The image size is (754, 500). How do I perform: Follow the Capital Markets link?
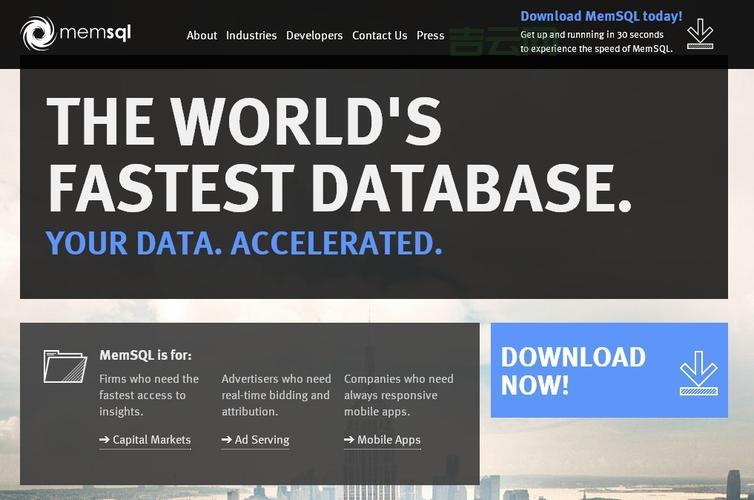click(145, 440)
